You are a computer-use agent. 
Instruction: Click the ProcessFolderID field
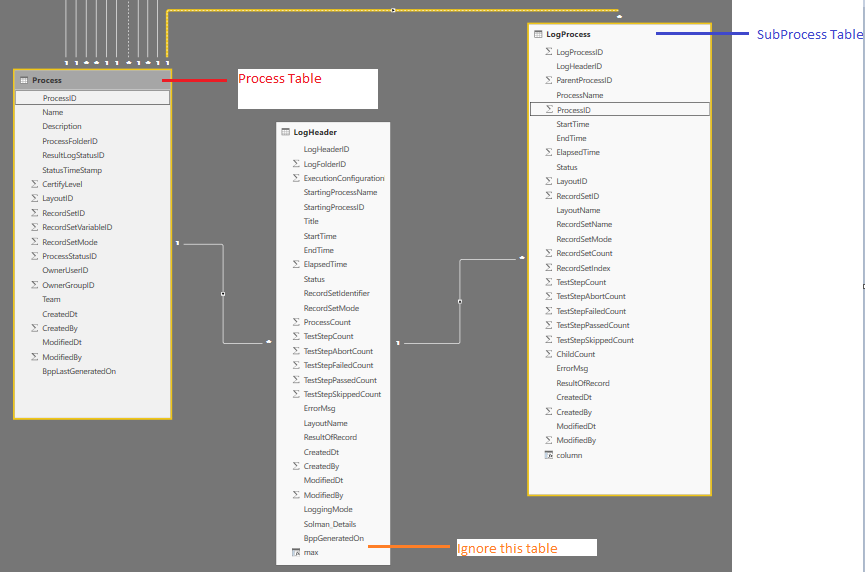pyautogui.click(x=70, y=141)
